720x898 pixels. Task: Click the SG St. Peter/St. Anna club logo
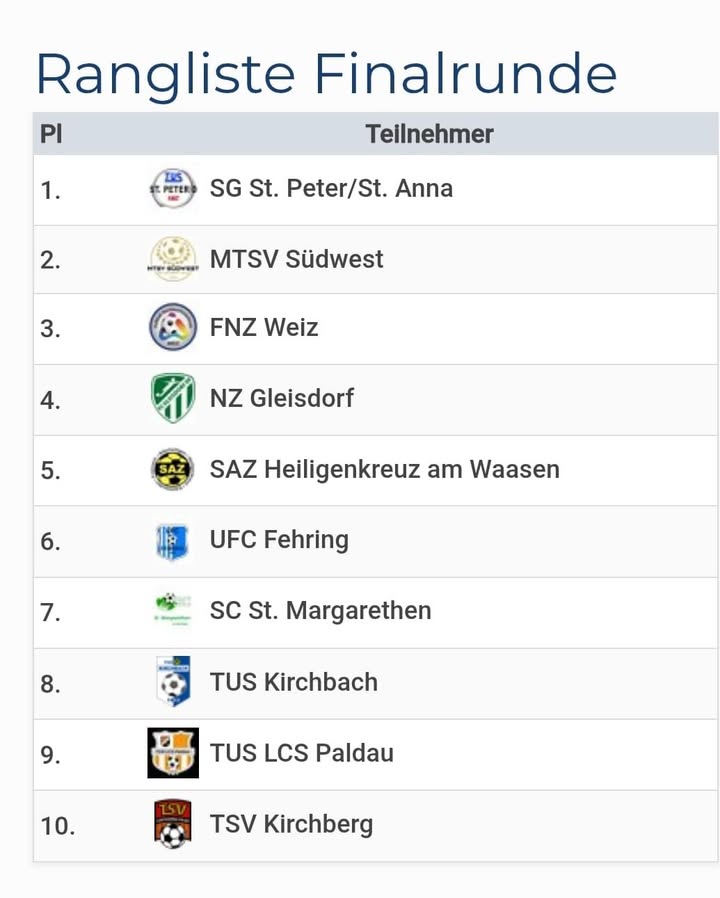(173, 188)
